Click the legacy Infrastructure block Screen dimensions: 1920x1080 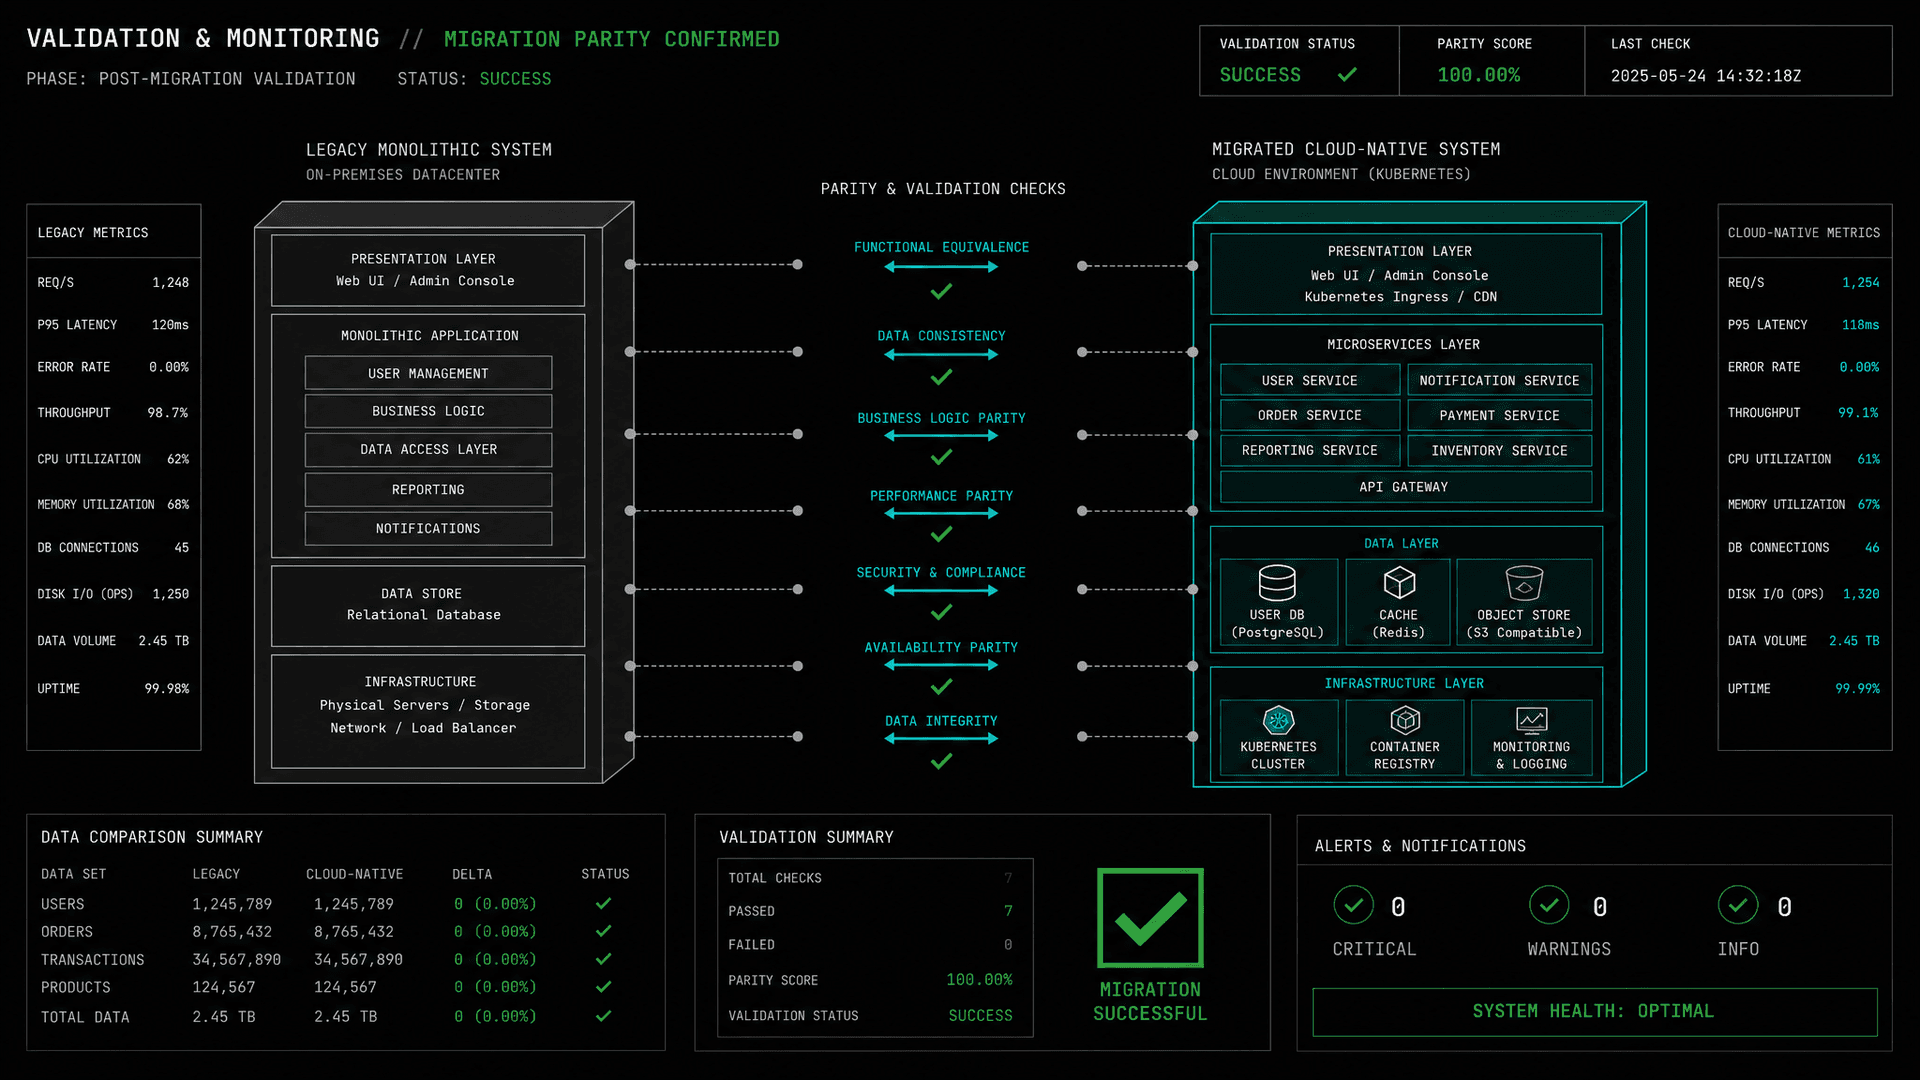click(x=428, y=711)
